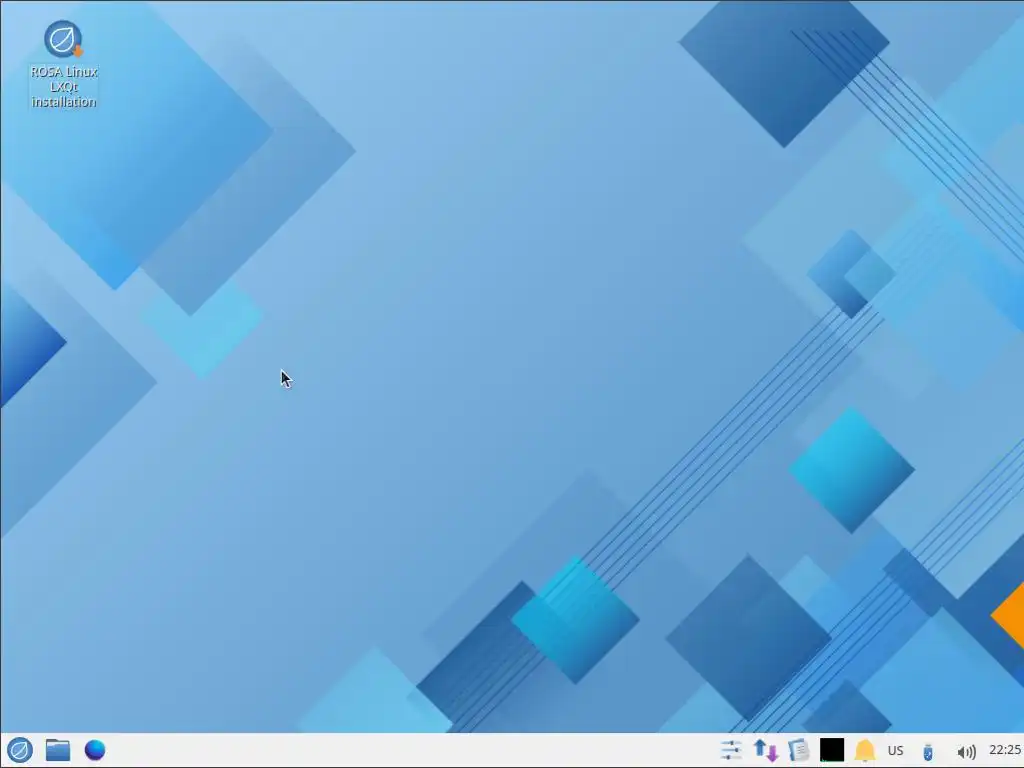Open the ROSA application menu in the panel
This screenshot has height=768, width=1024.
coord(20,750)
